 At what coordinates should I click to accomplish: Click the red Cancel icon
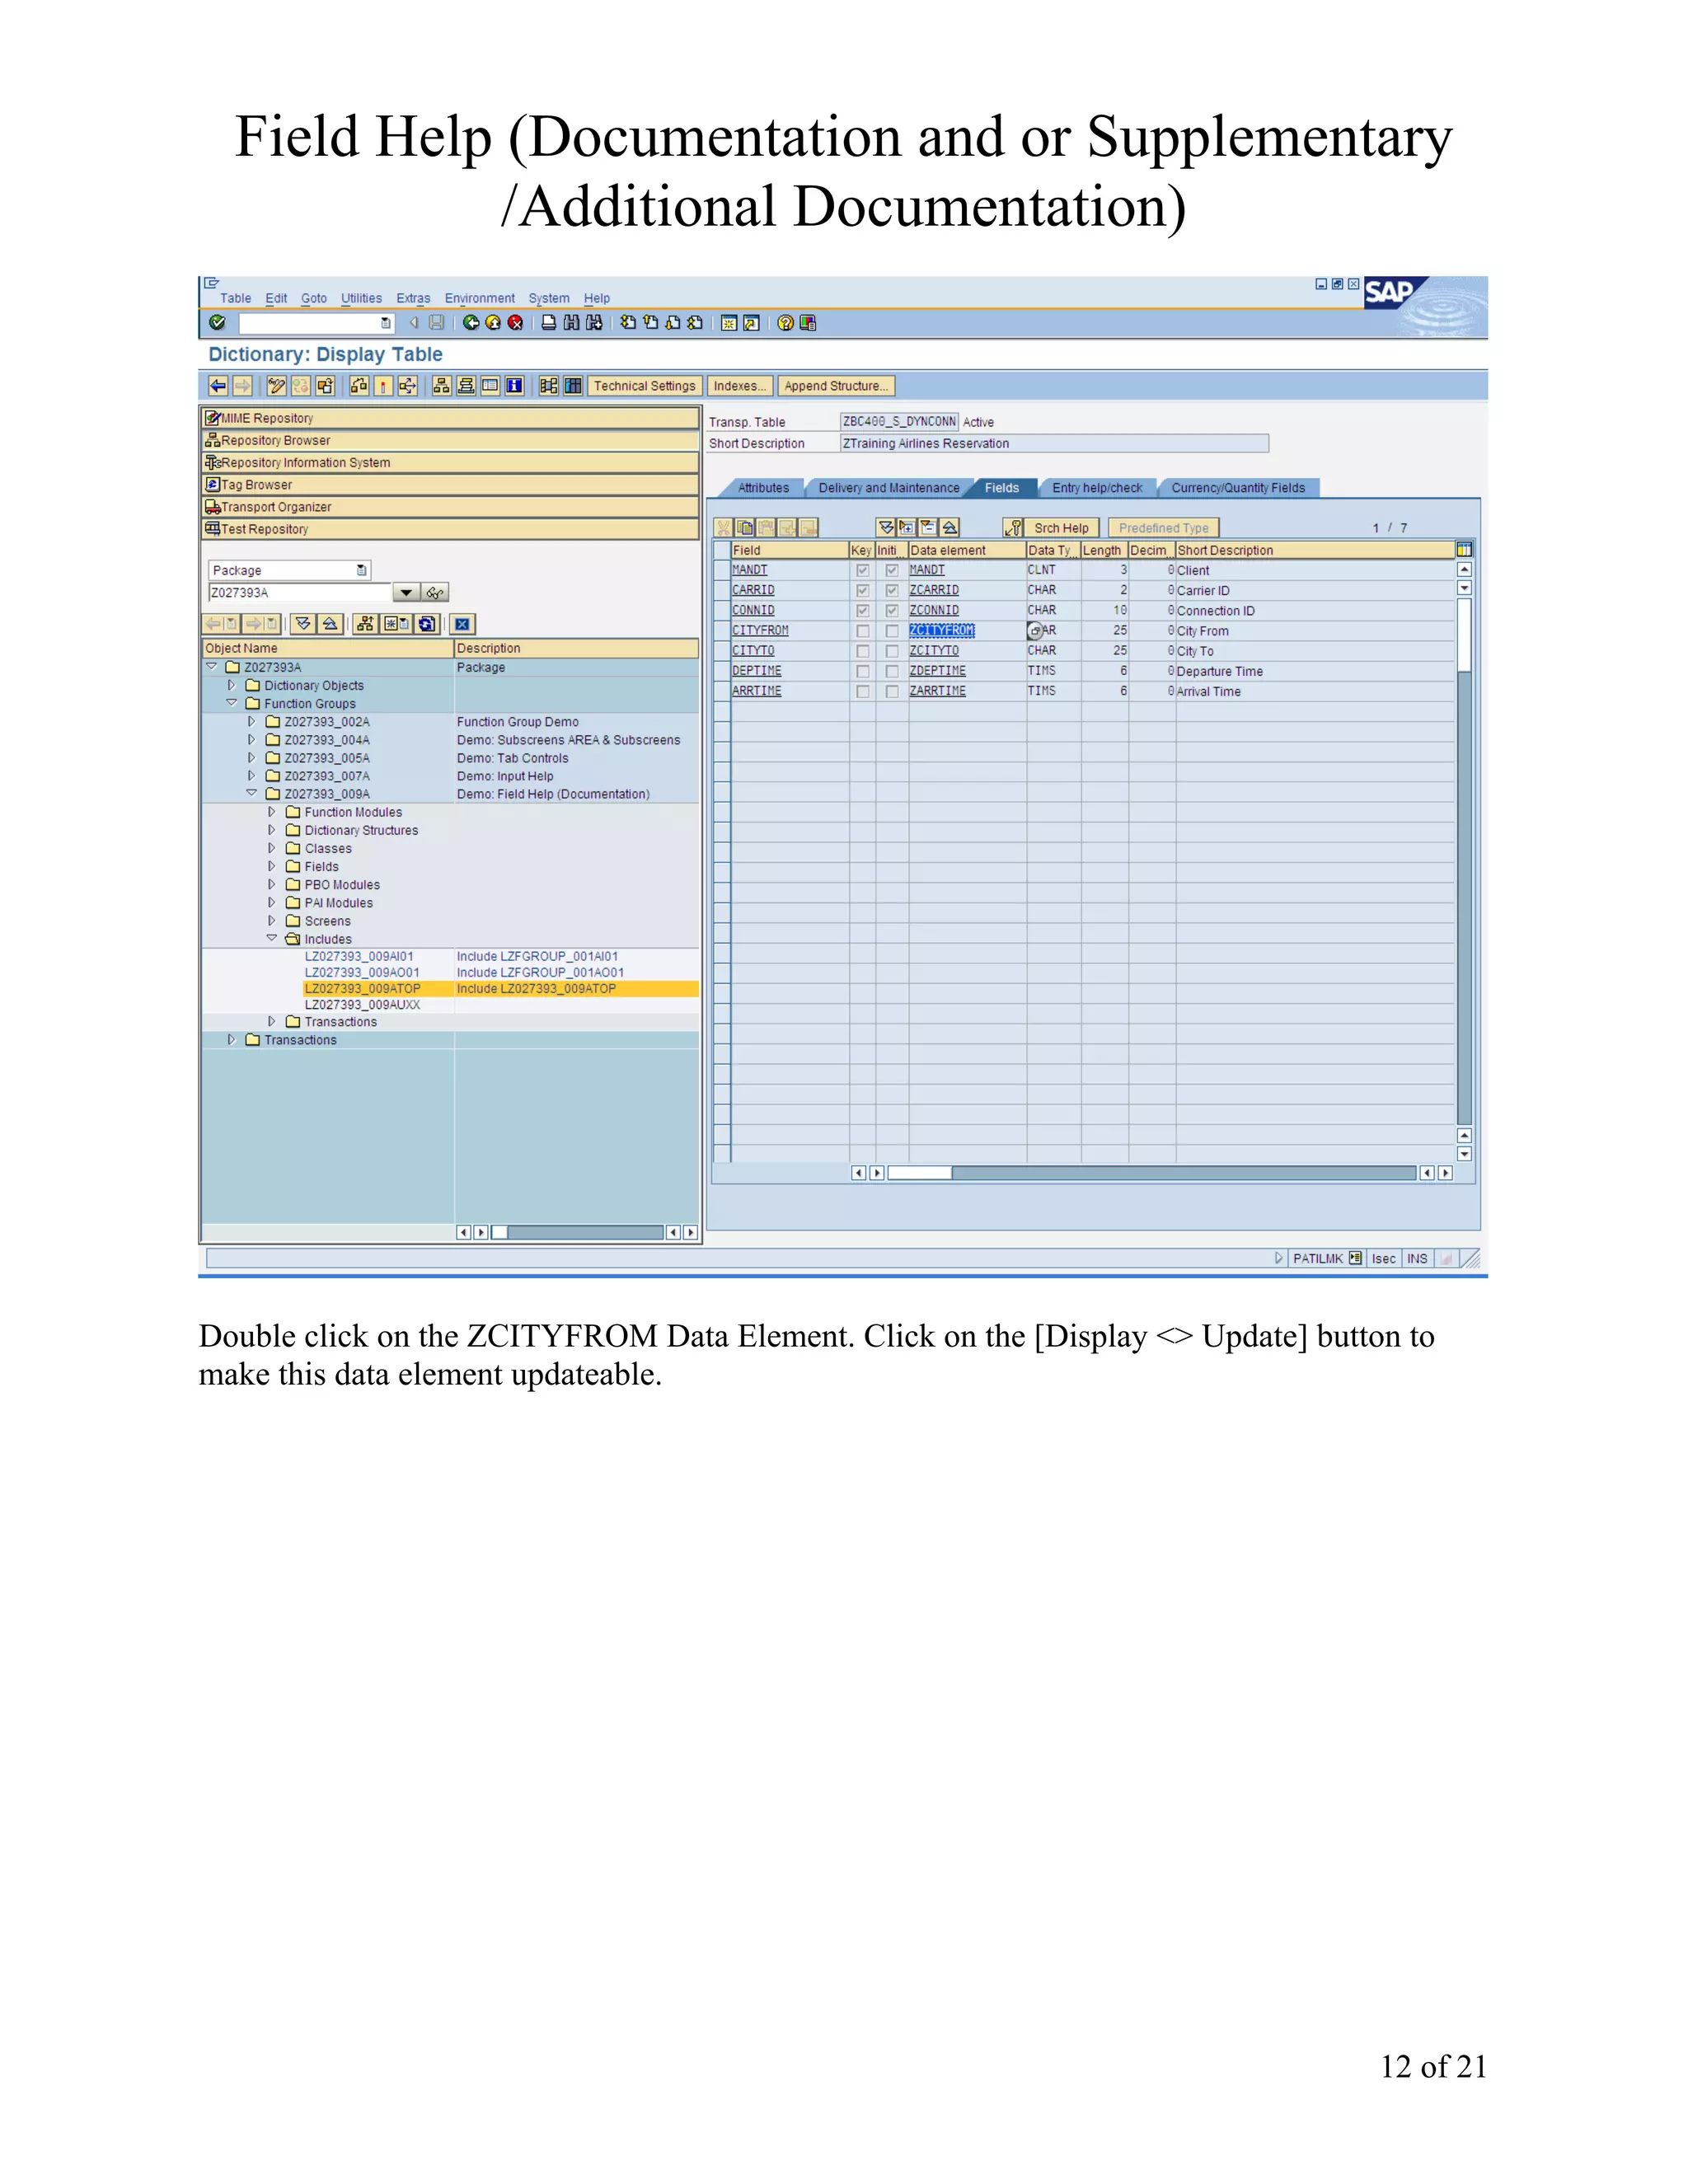[x=515, y=323]
